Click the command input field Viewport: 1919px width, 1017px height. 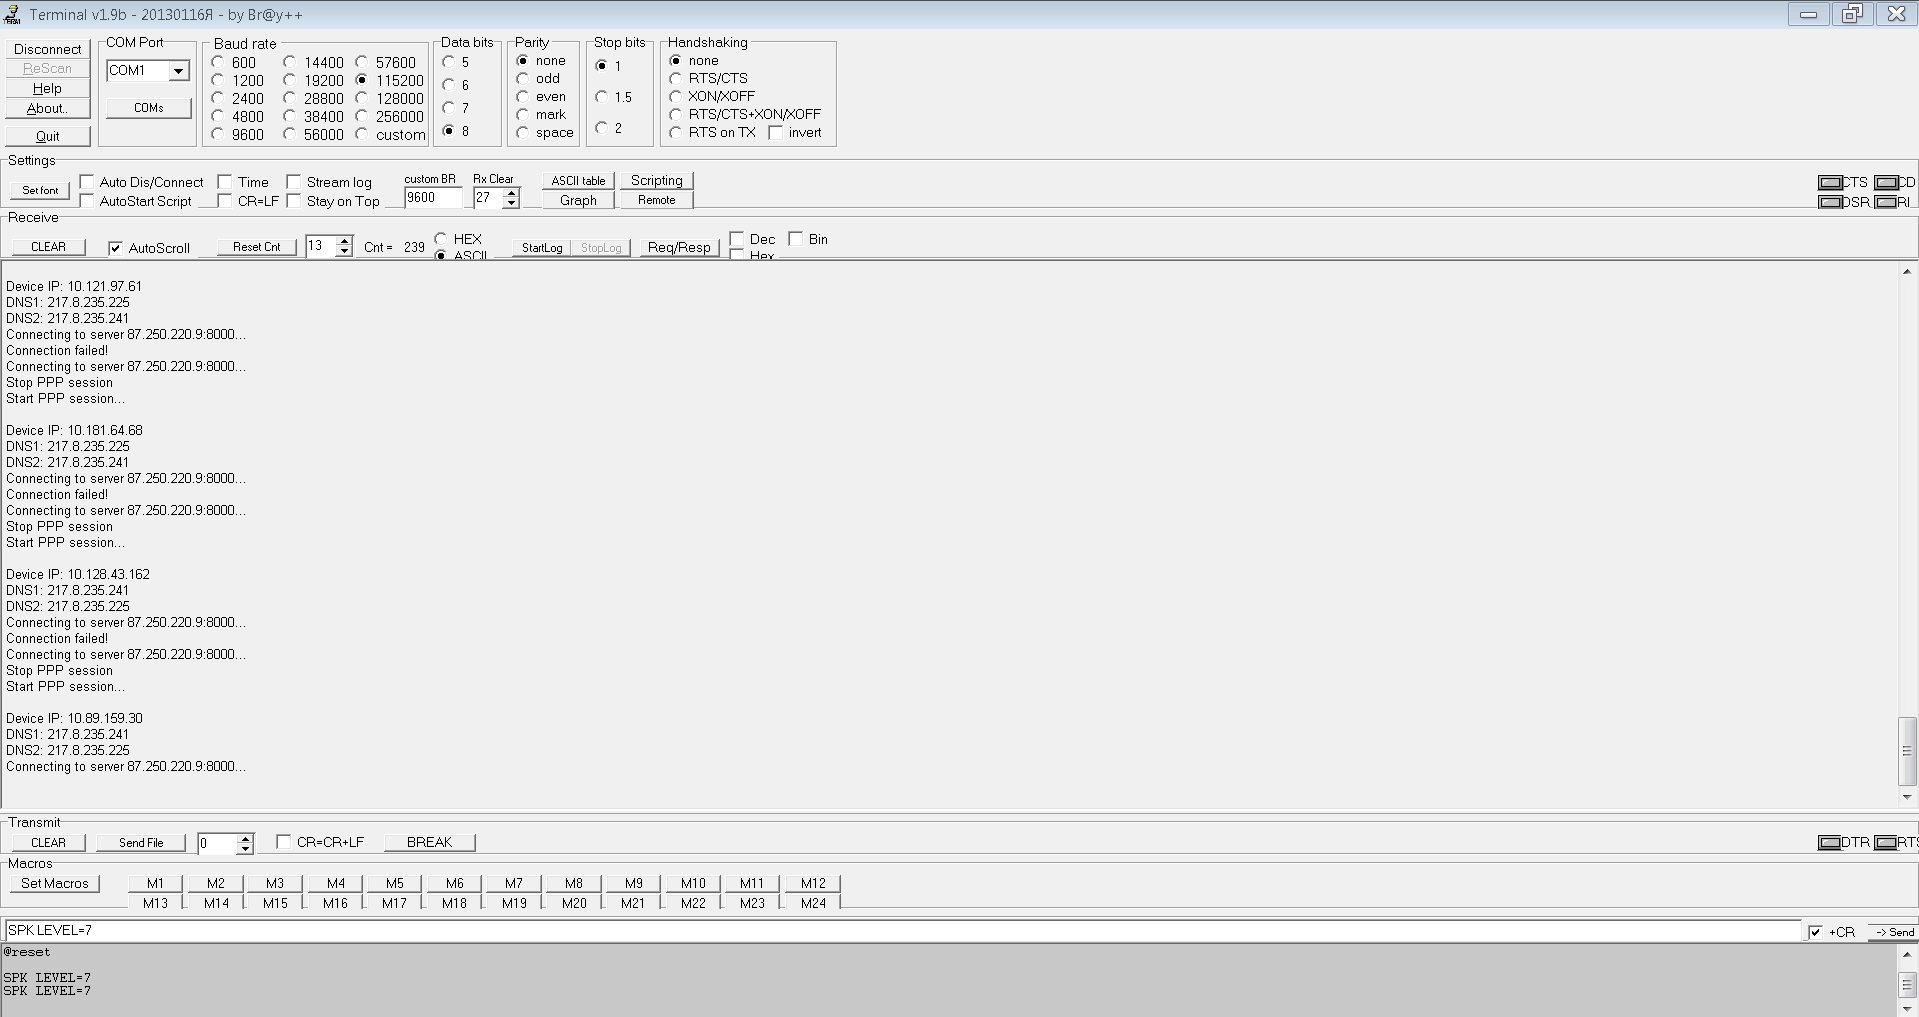900,931
